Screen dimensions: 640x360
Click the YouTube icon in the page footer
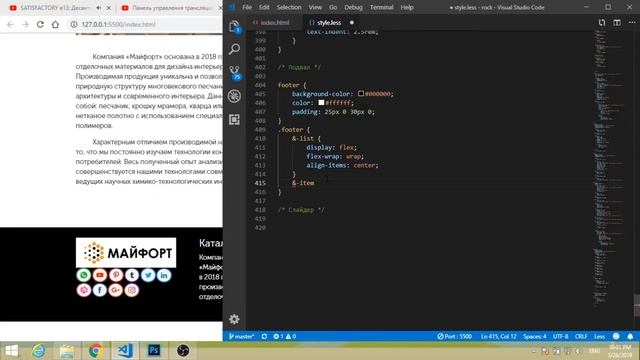pos(100,275)
